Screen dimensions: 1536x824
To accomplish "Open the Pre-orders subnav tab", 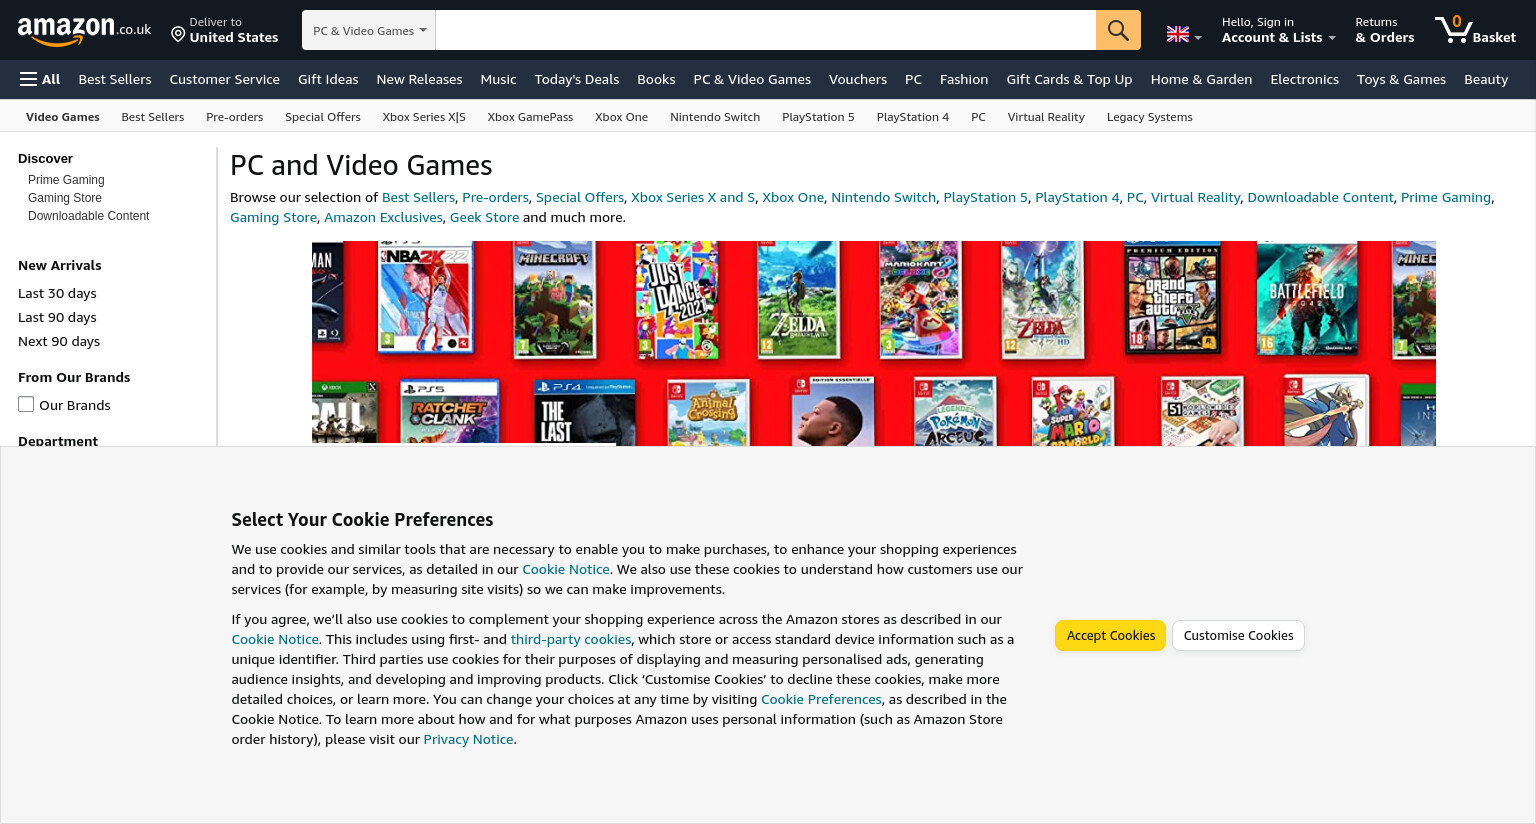I will pyautogui.click(x=234, y=117).
